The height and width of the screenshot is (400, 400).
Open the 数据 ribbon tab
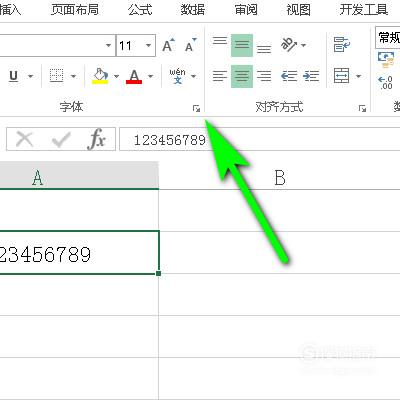(193, 10)
